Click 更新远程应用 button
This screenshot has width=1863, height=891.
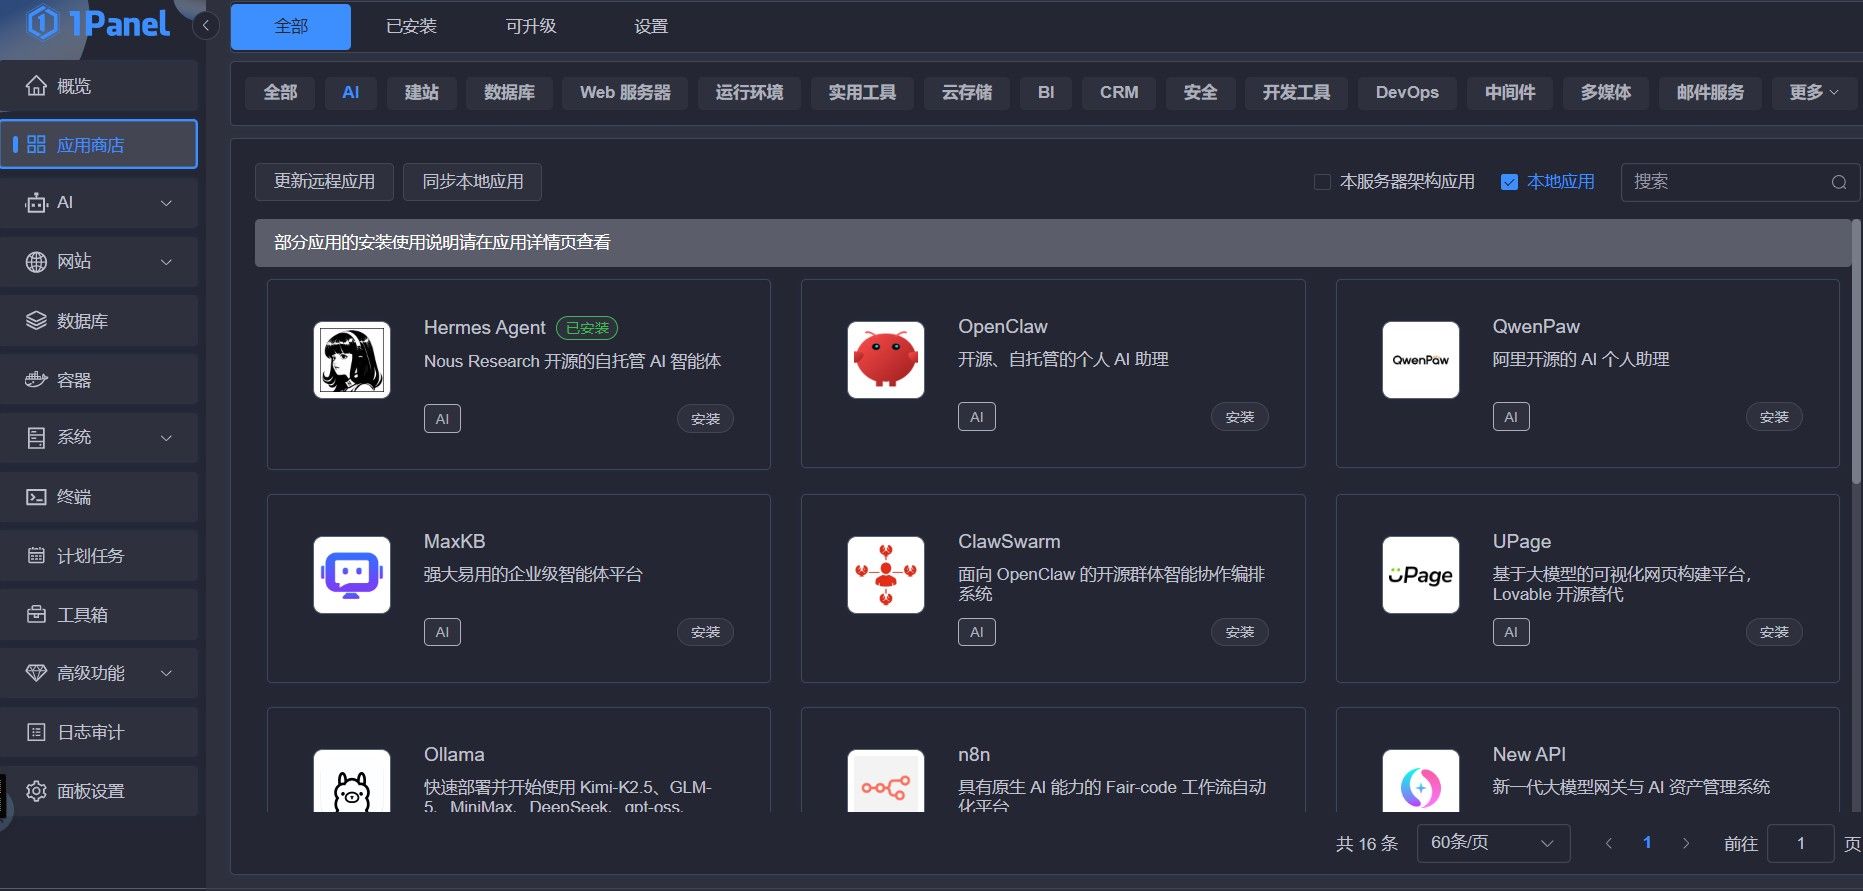point(324,181)
